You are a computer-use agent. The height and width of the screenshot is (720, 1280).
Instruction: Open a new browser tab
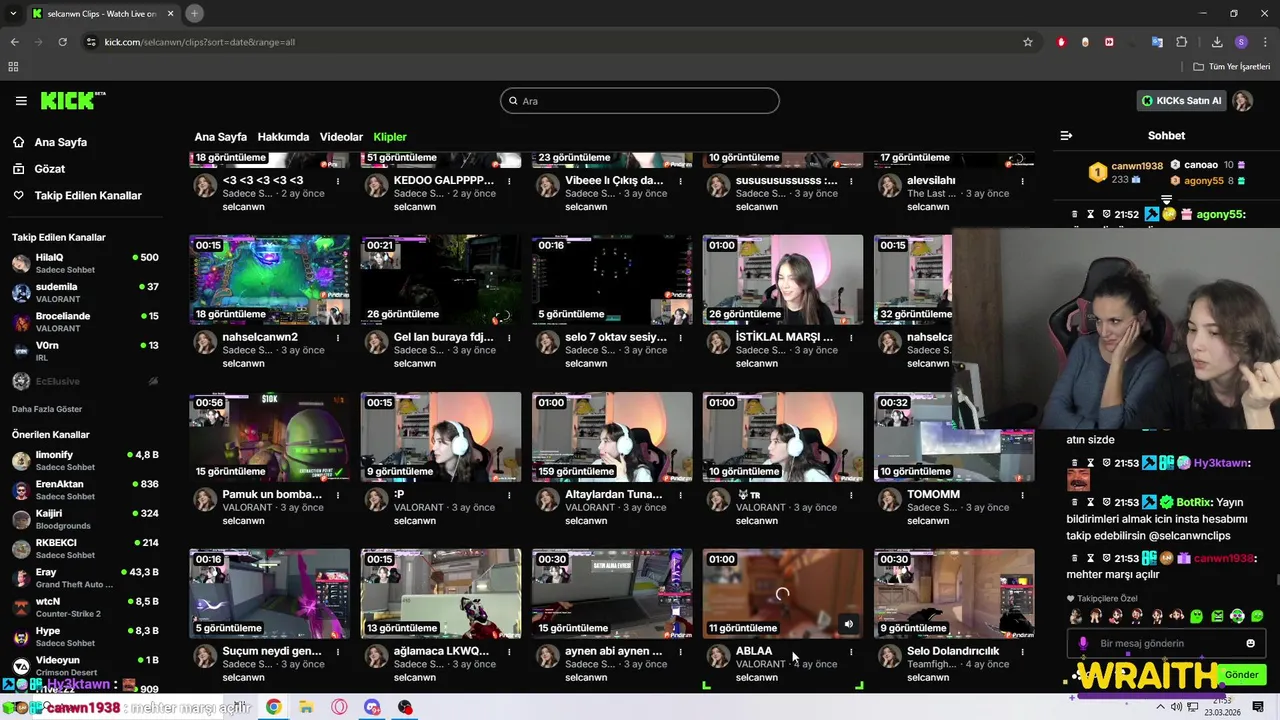[x=194, y=13]
